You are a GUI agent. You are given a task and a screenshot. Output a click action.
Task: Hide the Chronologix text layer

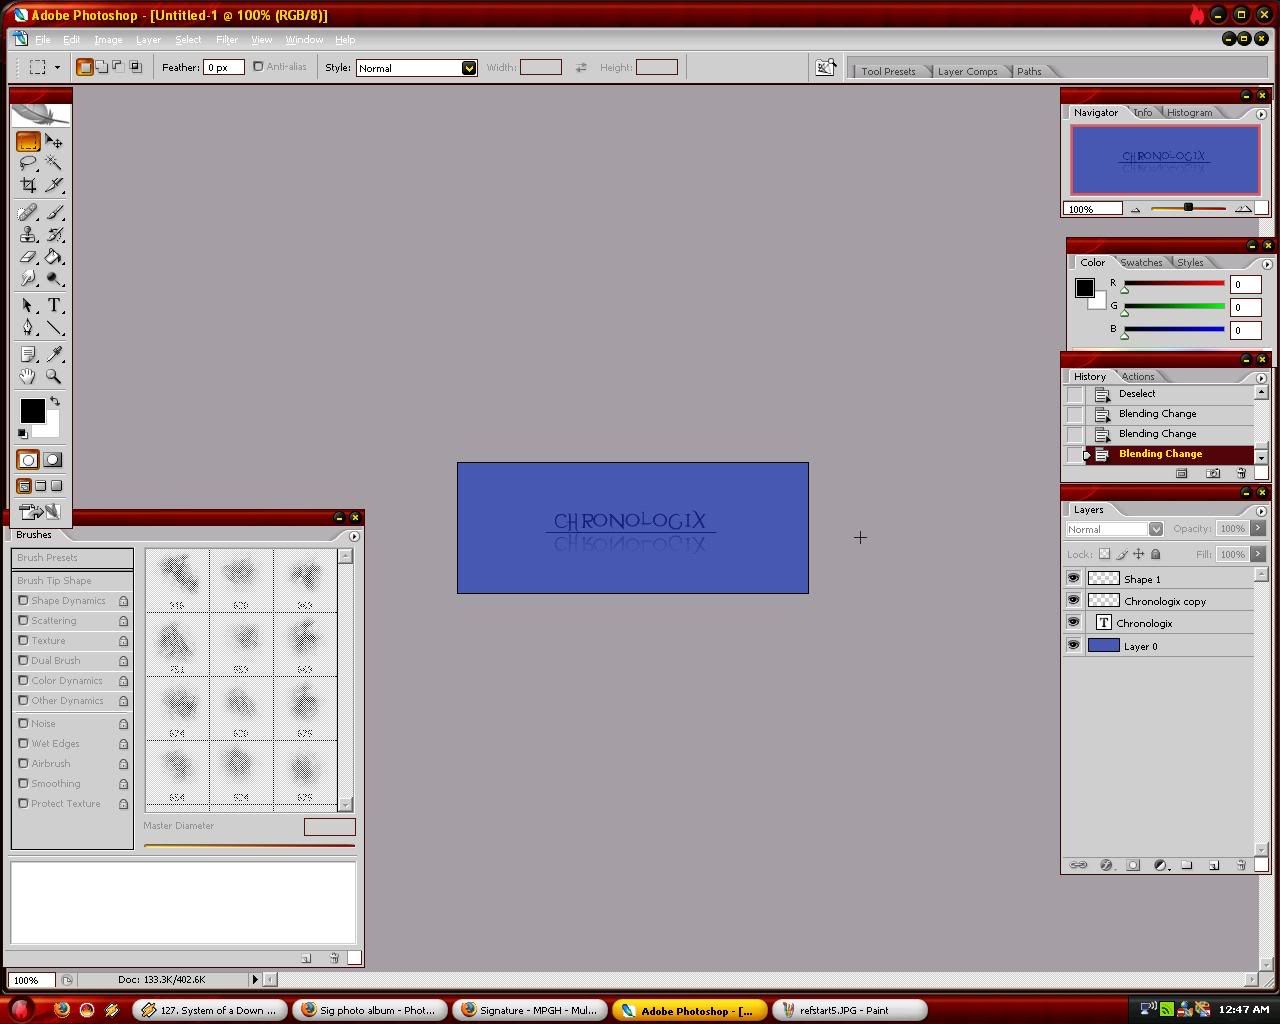tap(1073, 623)
